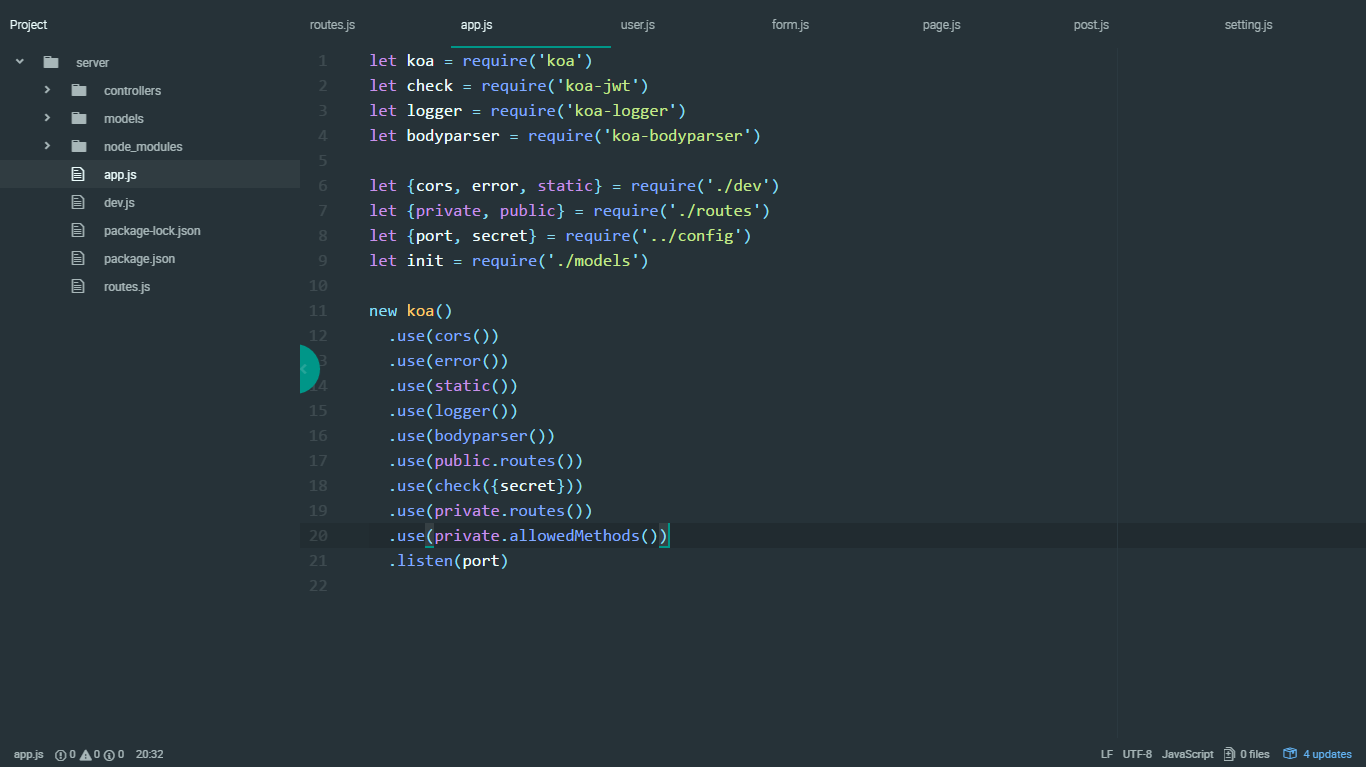This screenshot has height=767, width=1366.
Task: Click the file icon beside package-lock.json
Action: [x=78, y=230]
